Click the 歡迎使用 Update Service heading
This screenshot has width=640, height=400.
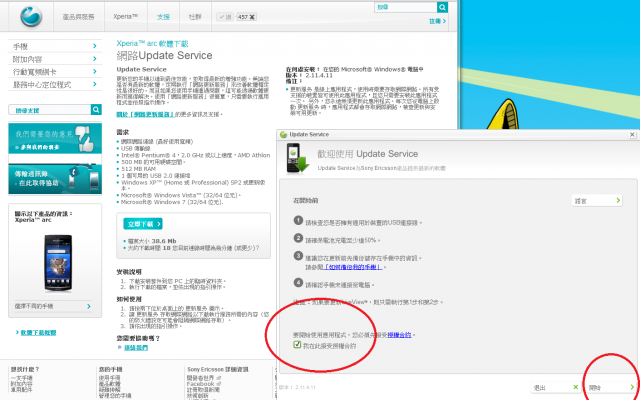(x=368, y=154)
